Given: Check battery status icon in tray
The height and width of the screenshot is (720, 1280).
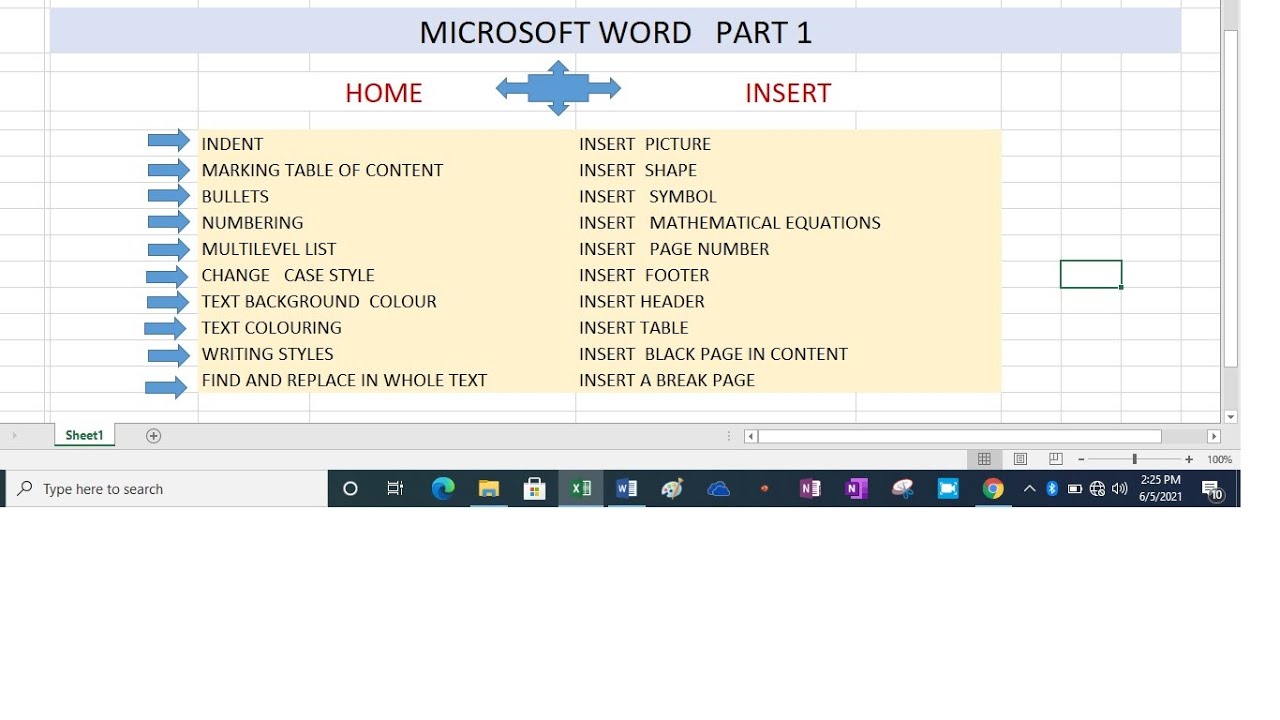Looking at the screenshot, I should pyautogui.click(x=1075, y=489).
